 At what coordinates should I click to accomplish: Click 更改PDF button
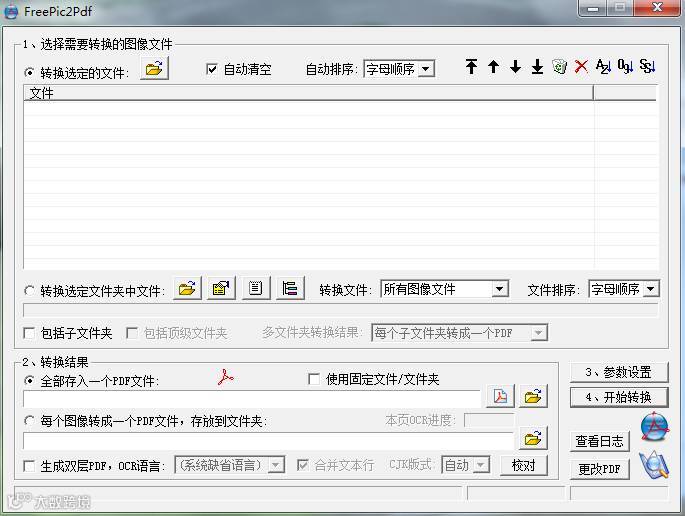[600, 469]
